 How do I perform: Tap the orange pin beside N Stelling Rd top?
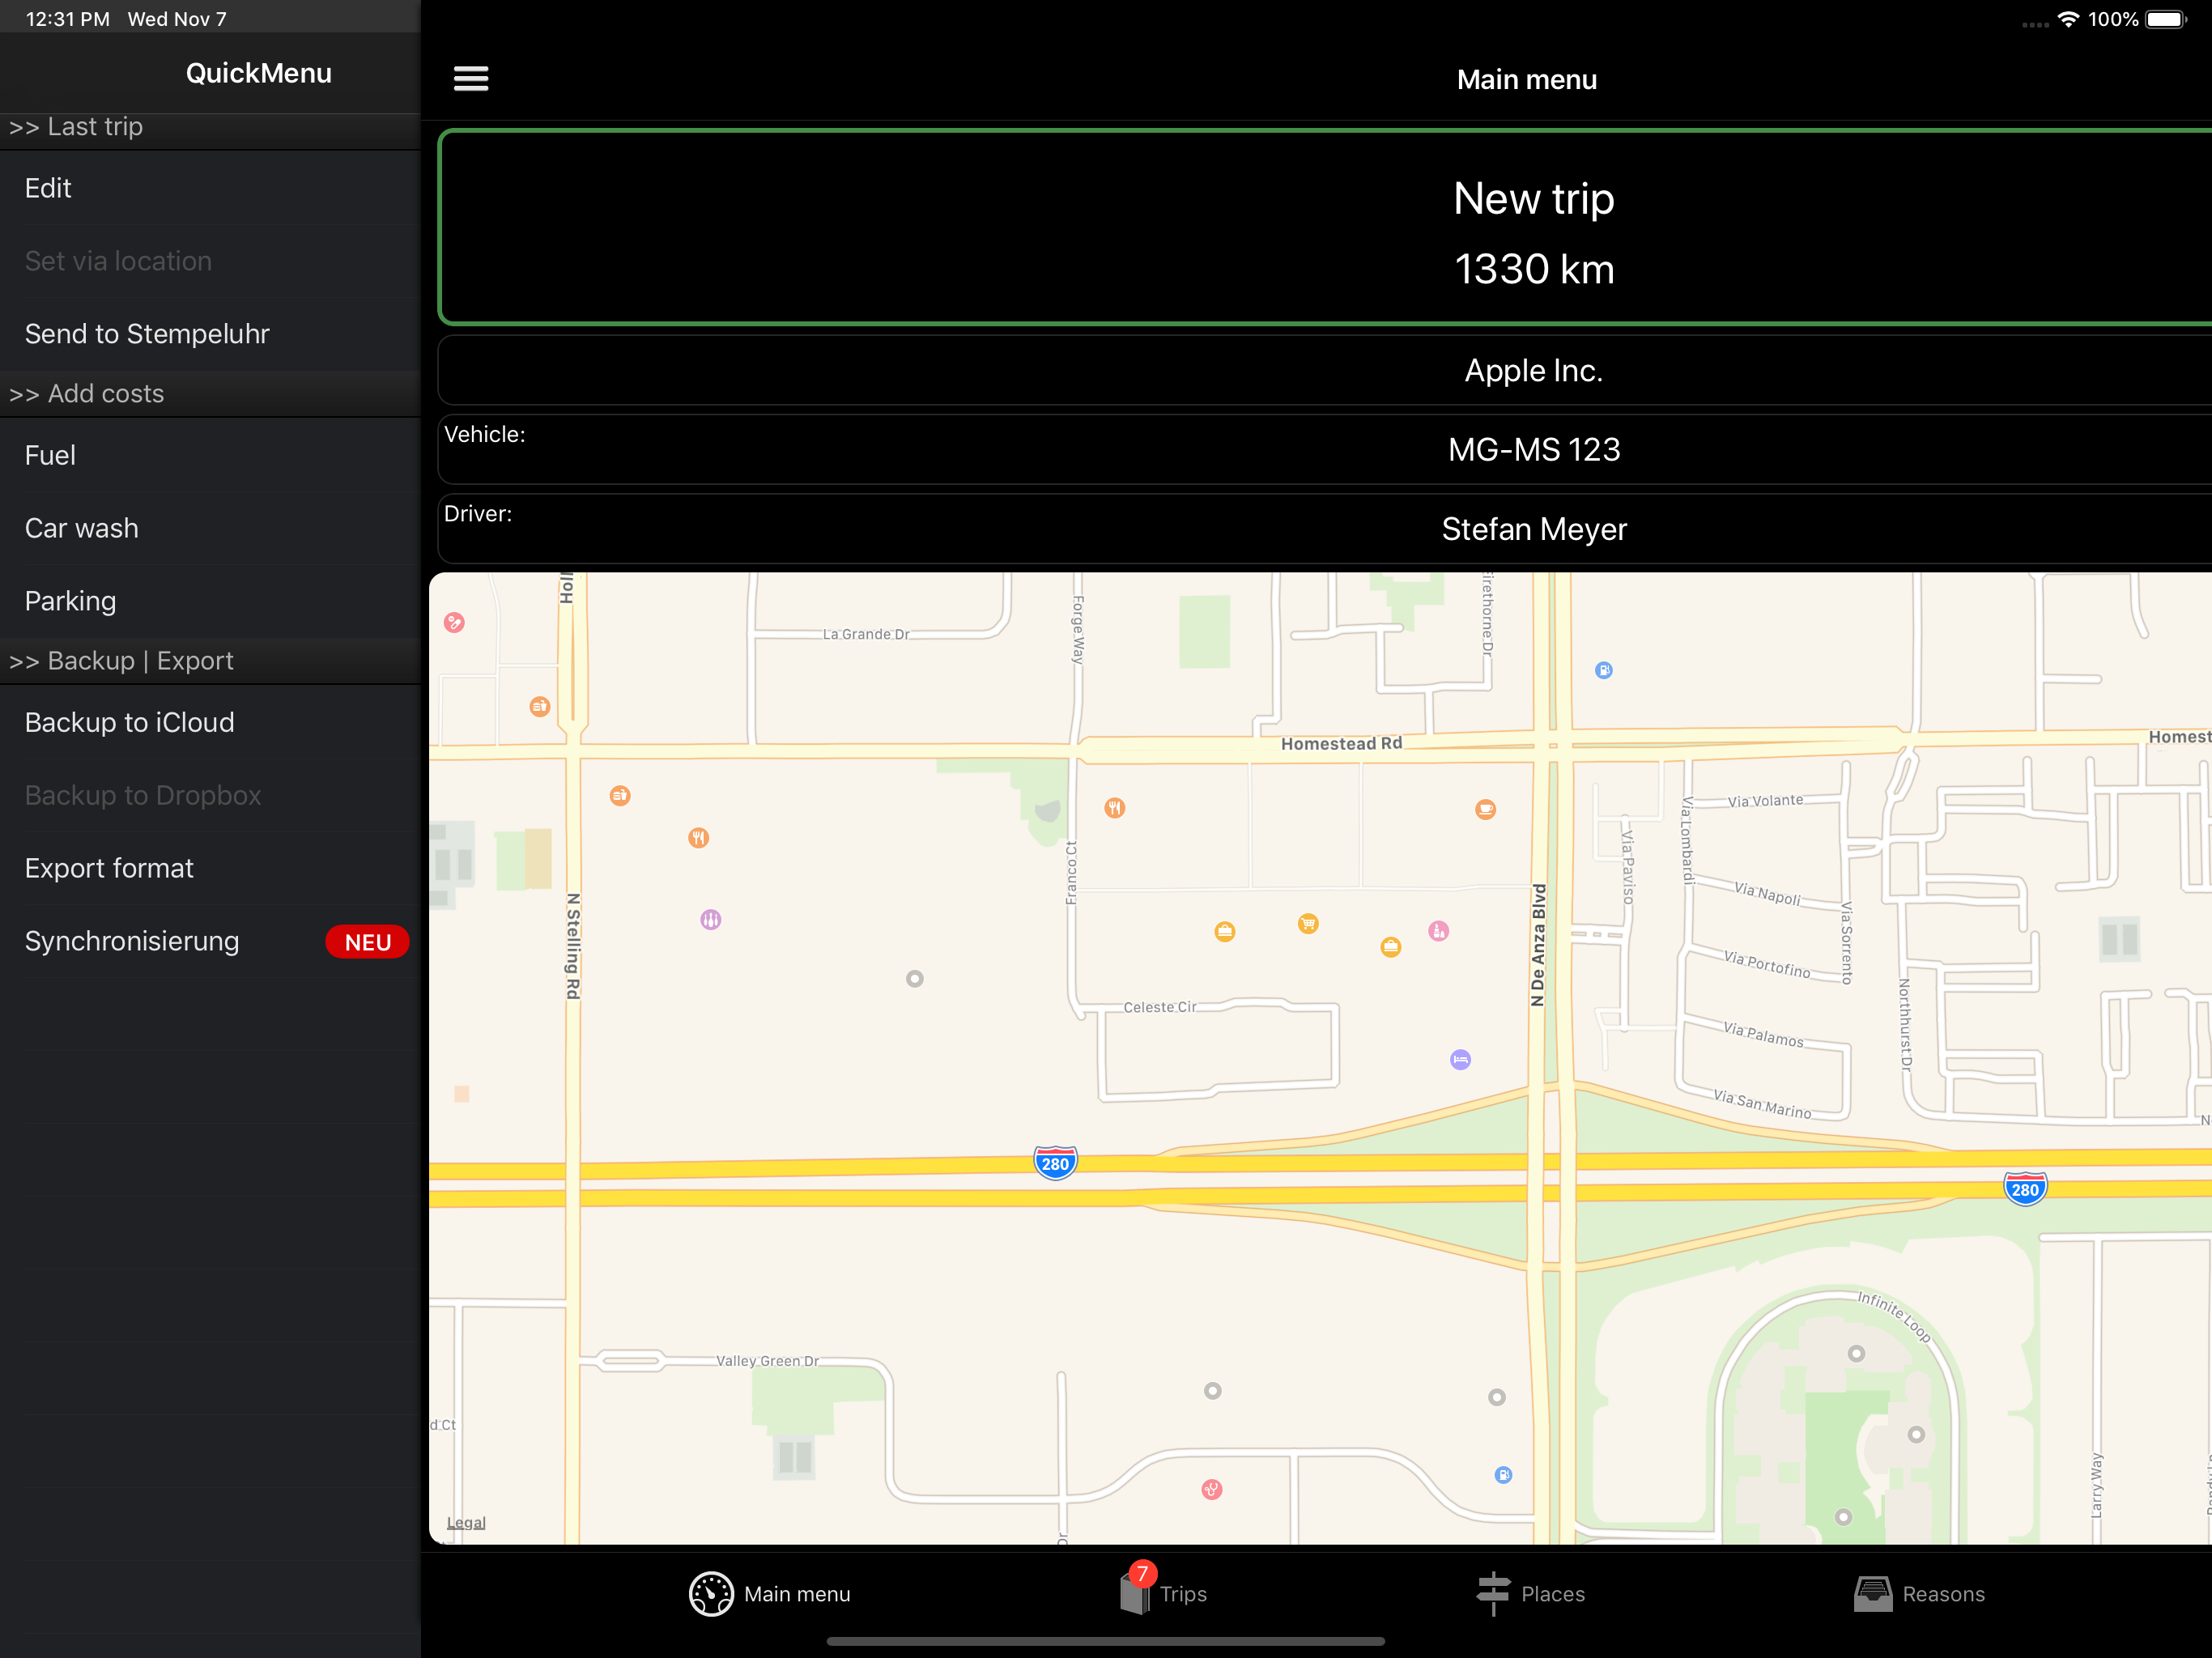(x=540, y=707)
